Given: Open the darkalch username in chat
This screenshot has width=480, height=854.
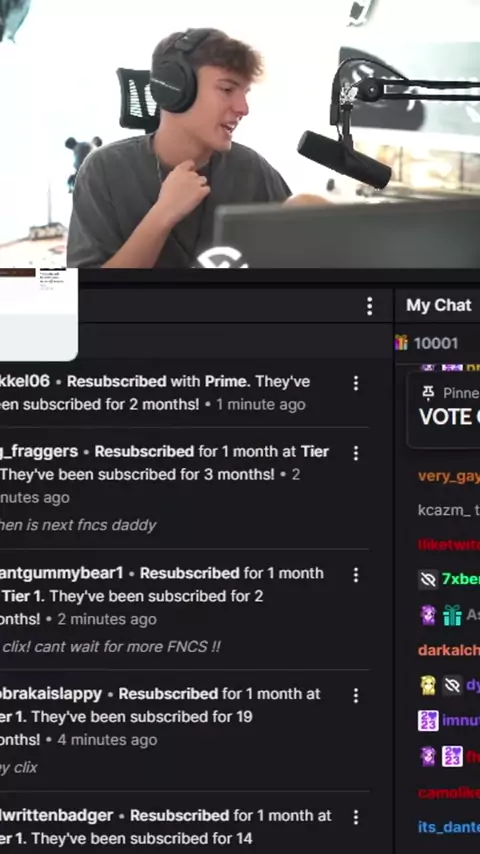Looking at the screenshot, I should coord(449,650).
